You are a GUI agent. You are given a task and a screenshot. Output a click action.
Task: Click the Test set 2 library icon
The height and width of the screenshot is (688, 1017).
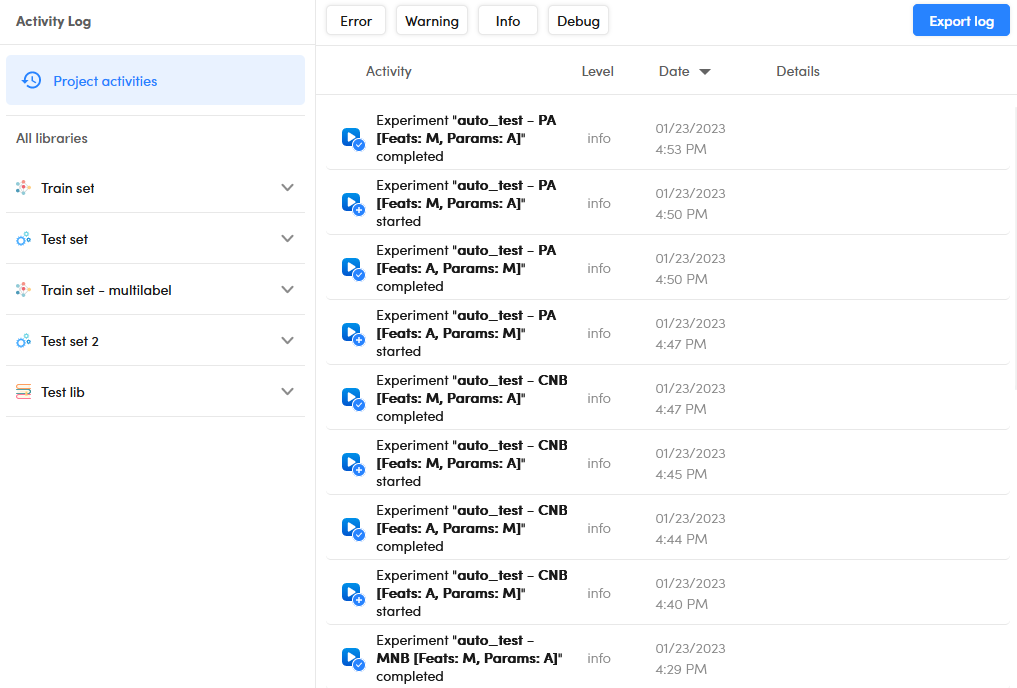(24, 341)
